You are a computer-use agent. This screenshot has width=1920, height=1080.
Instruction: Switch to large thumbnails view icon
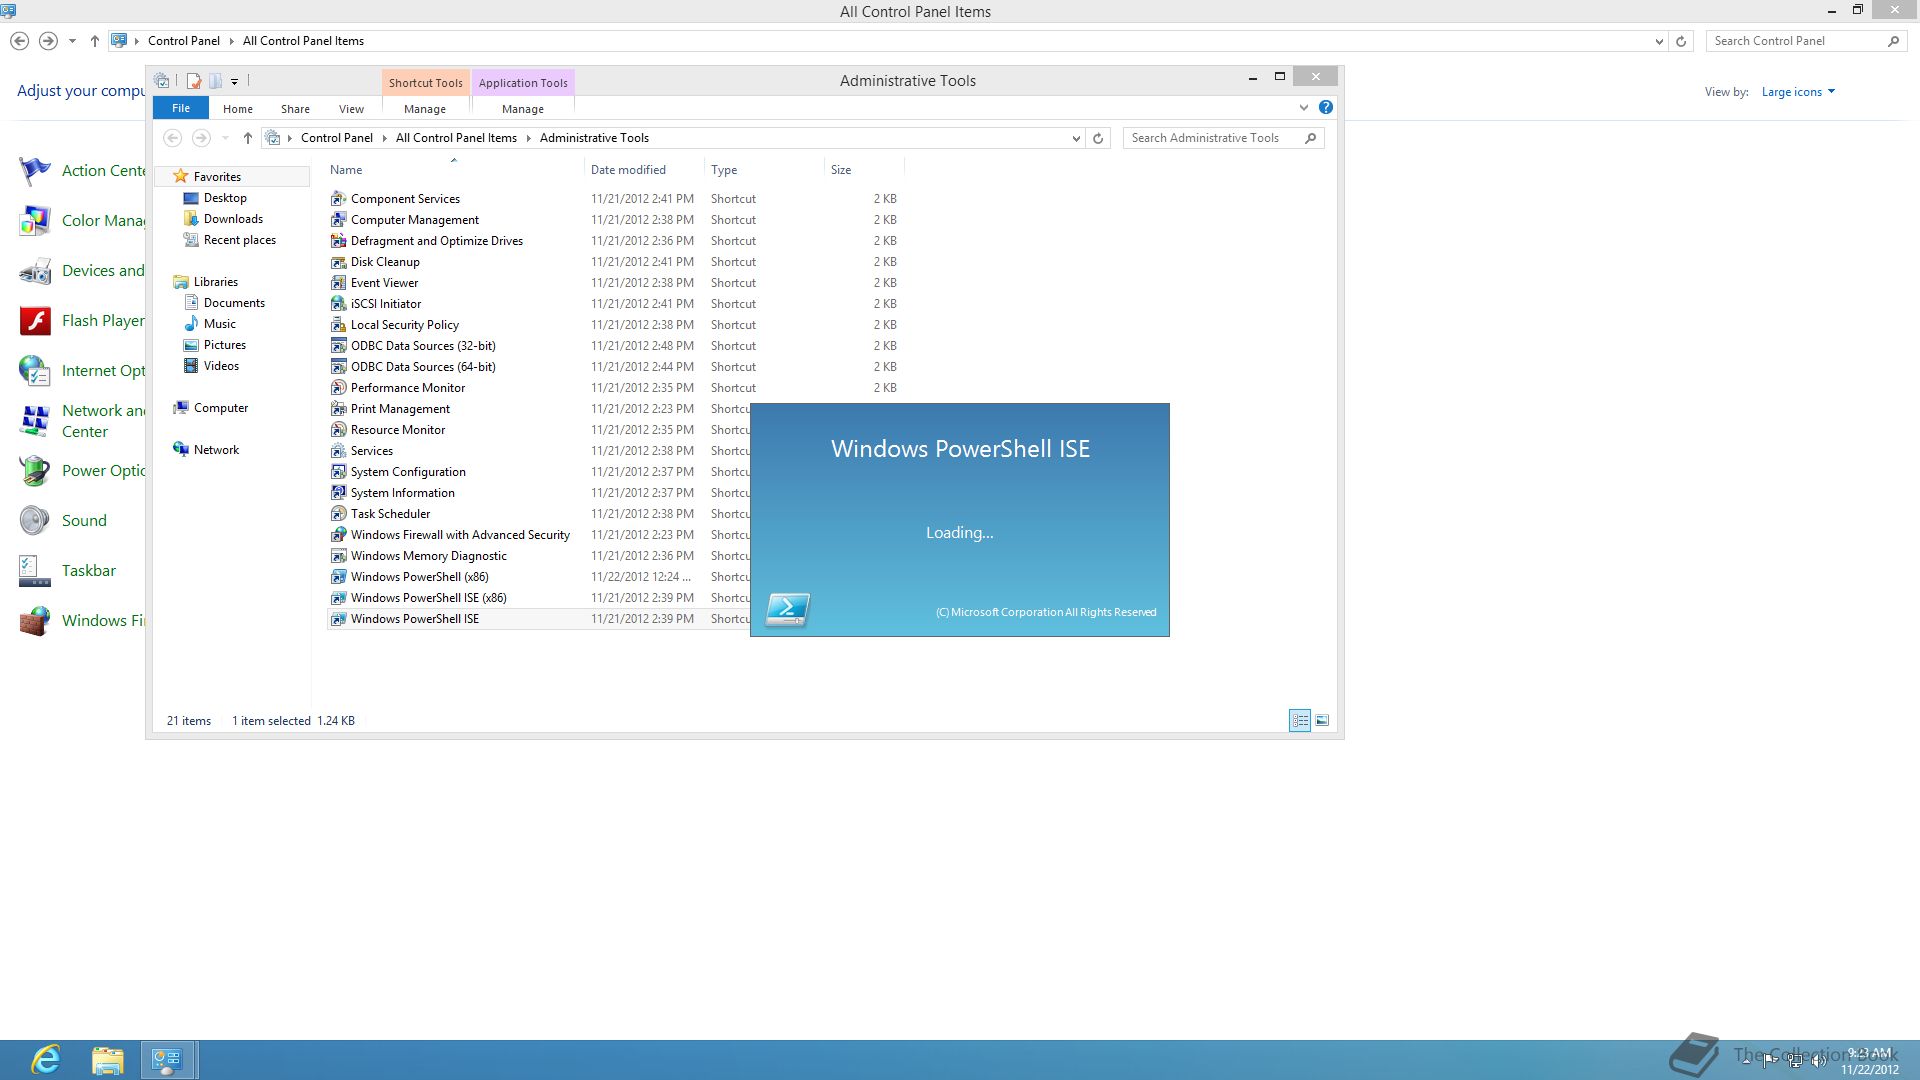tap(1322, 720)
